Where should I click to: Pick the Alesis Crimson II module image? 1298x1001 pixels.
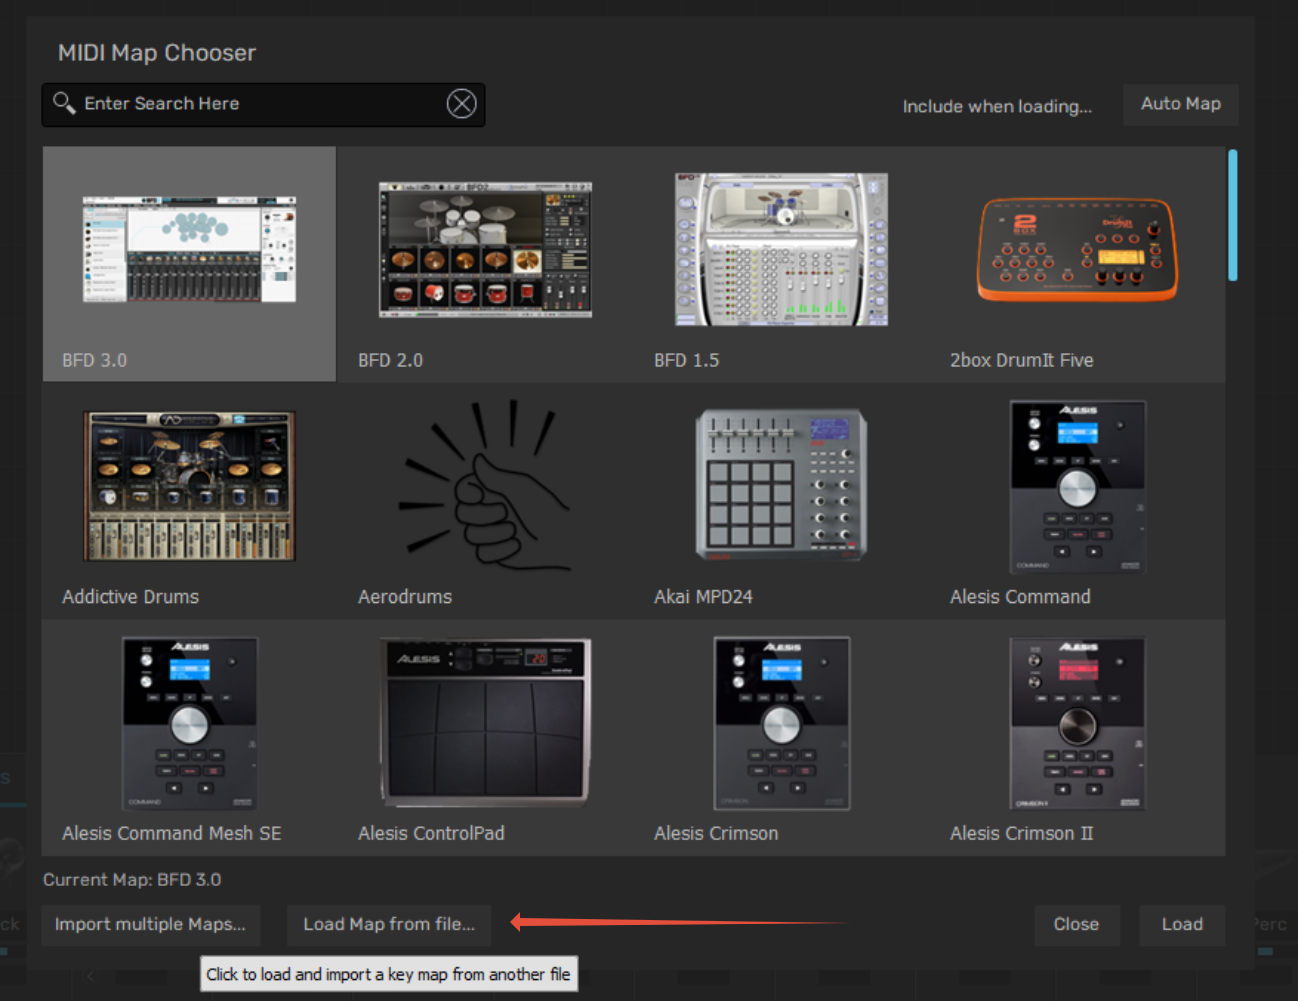coord(1077,723)
